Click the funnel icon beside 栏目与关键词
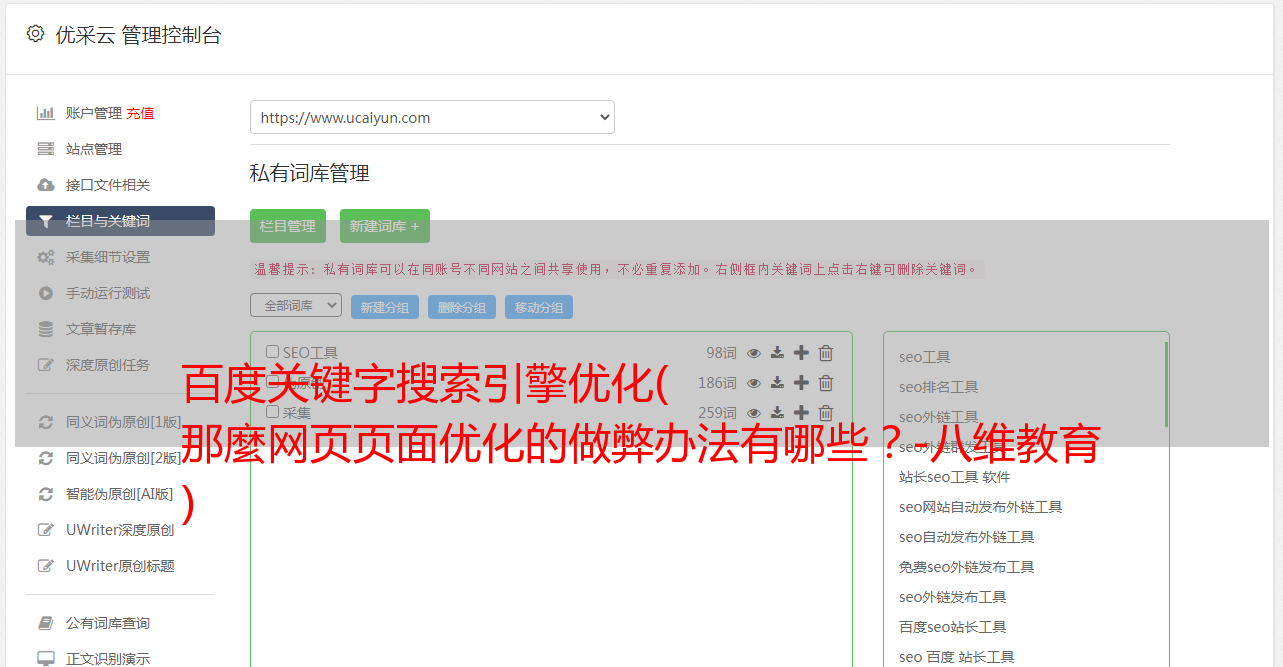Viewport: 1283px width, 667px height. [46, 221]
